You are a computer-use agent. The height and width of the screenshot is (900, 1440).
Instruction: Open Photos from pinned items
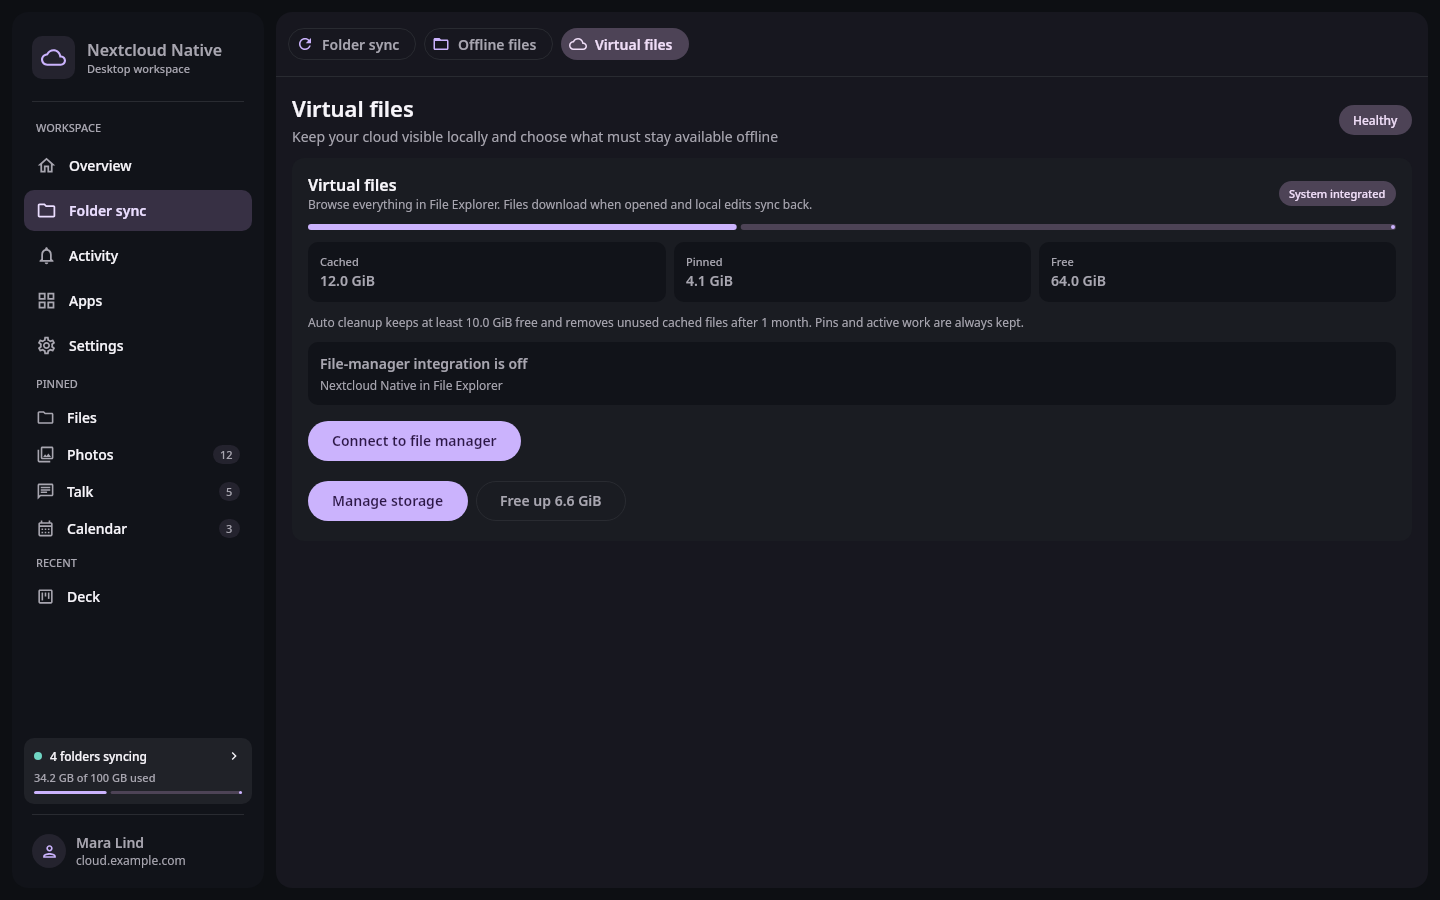[x=138, y=455]
